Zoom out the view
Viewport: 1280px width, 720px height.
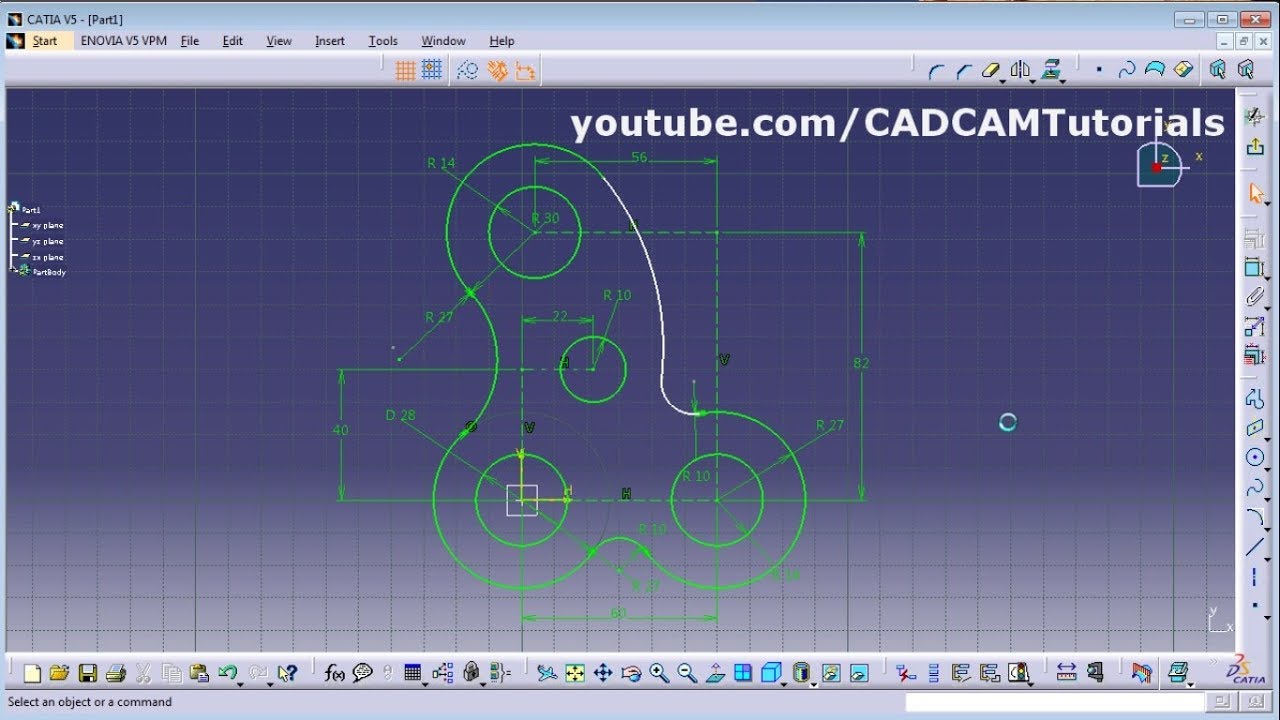point(687,673)
